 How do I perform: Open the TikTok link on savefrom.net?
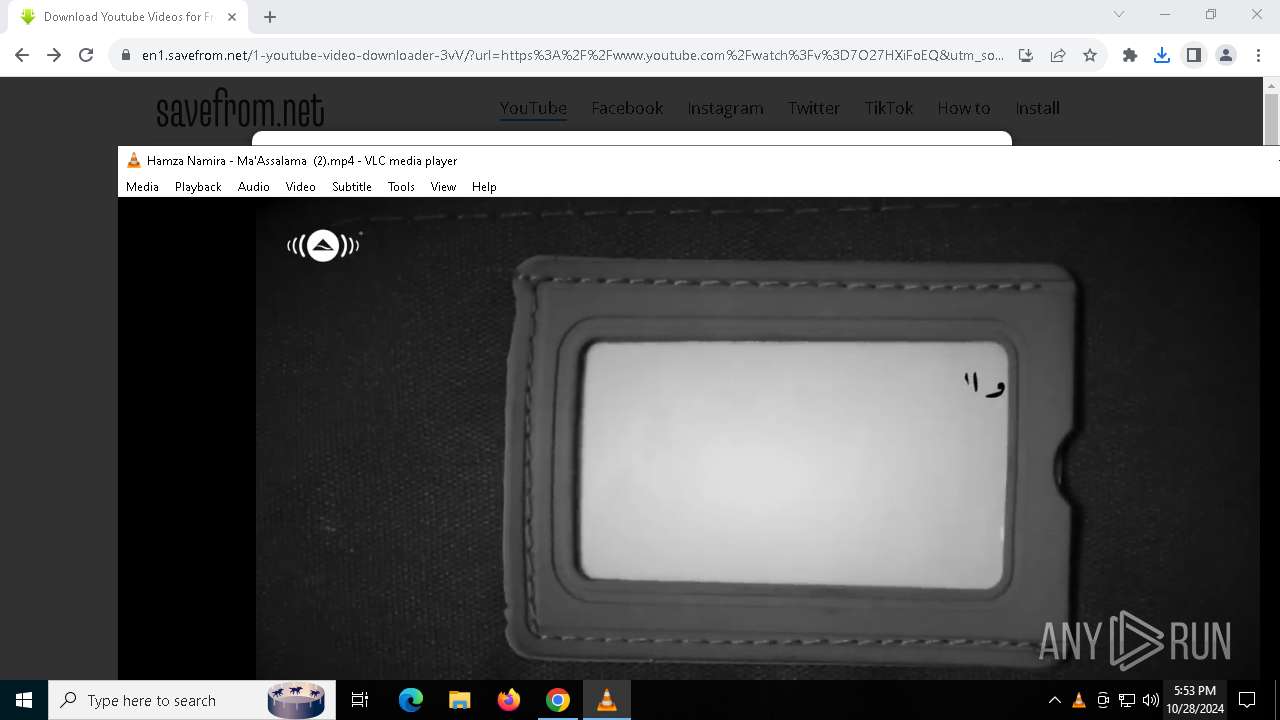coord(889,108)
